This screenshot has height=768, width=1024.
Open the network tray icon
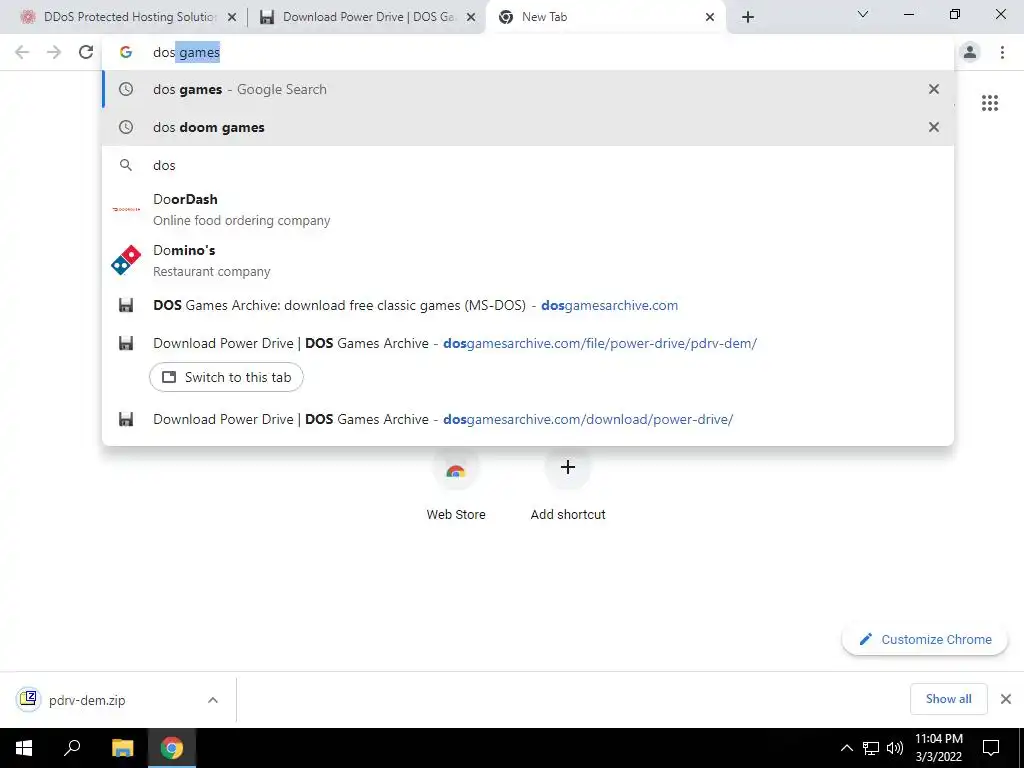click(x=871, y=748)
